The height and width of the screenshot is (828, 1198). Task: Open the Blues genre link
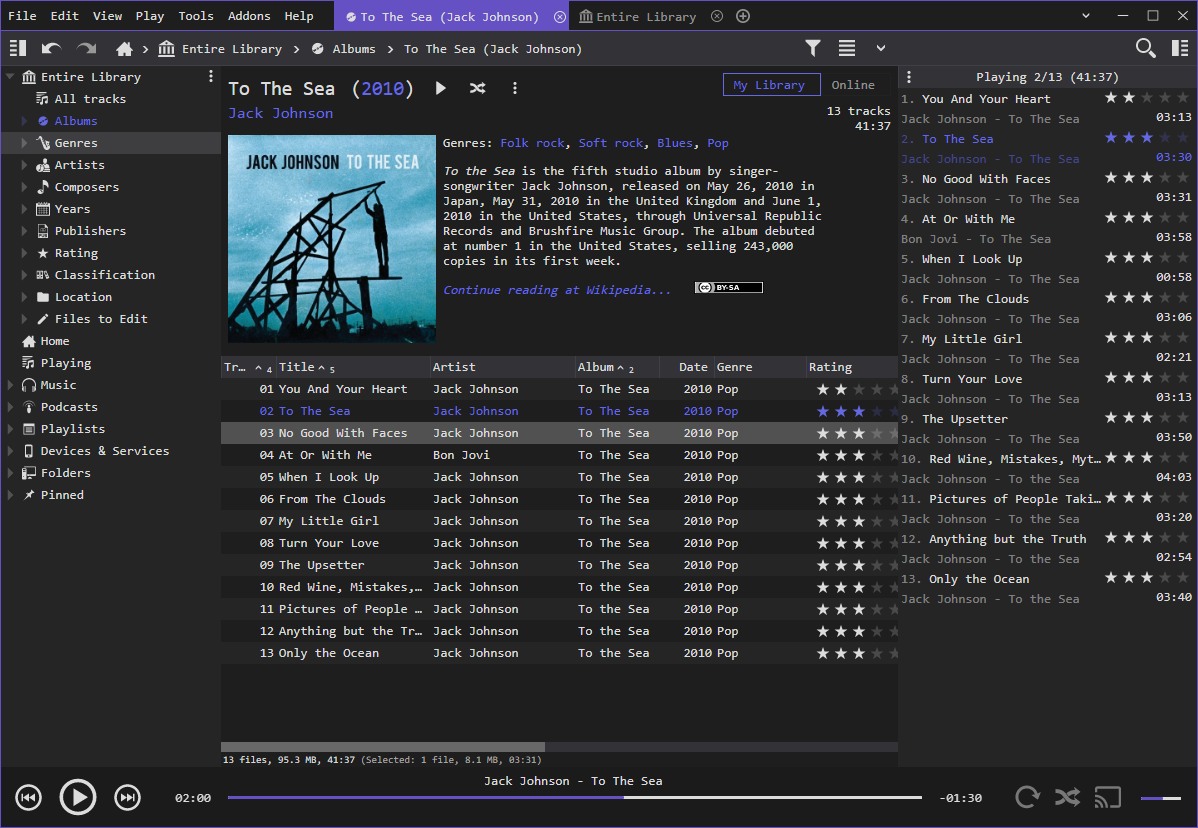[x=675, y=143]
